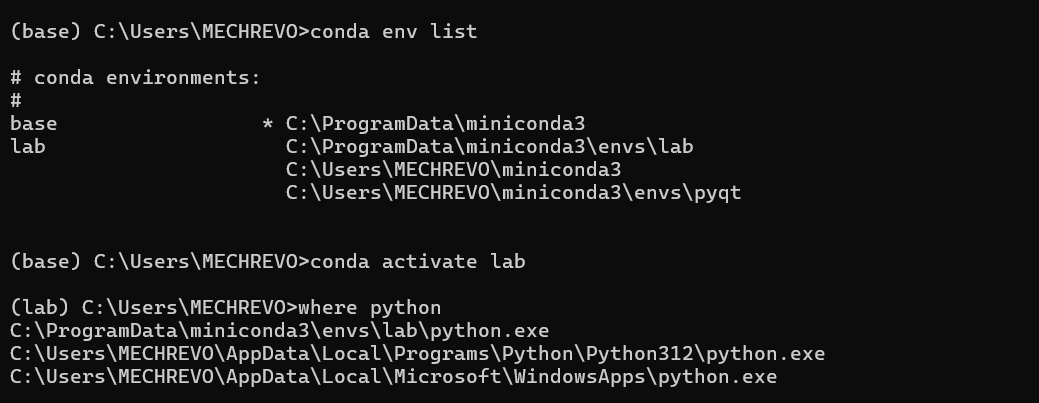The height and width of the screenshot is (403, 1039).
Task: Select the C:\ProgramData\miniconda3\envs\lab path in the list
Action: [489, 147]
